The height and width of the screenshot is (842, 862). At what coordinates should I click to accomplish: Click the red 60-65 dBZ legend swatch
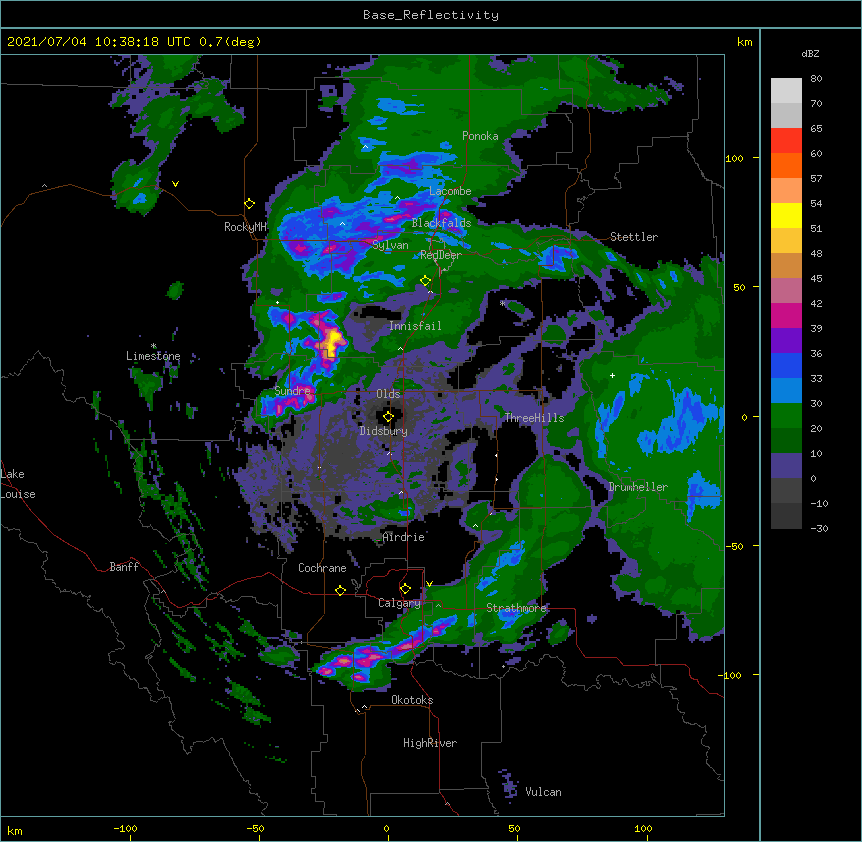[x=786, y=140]
